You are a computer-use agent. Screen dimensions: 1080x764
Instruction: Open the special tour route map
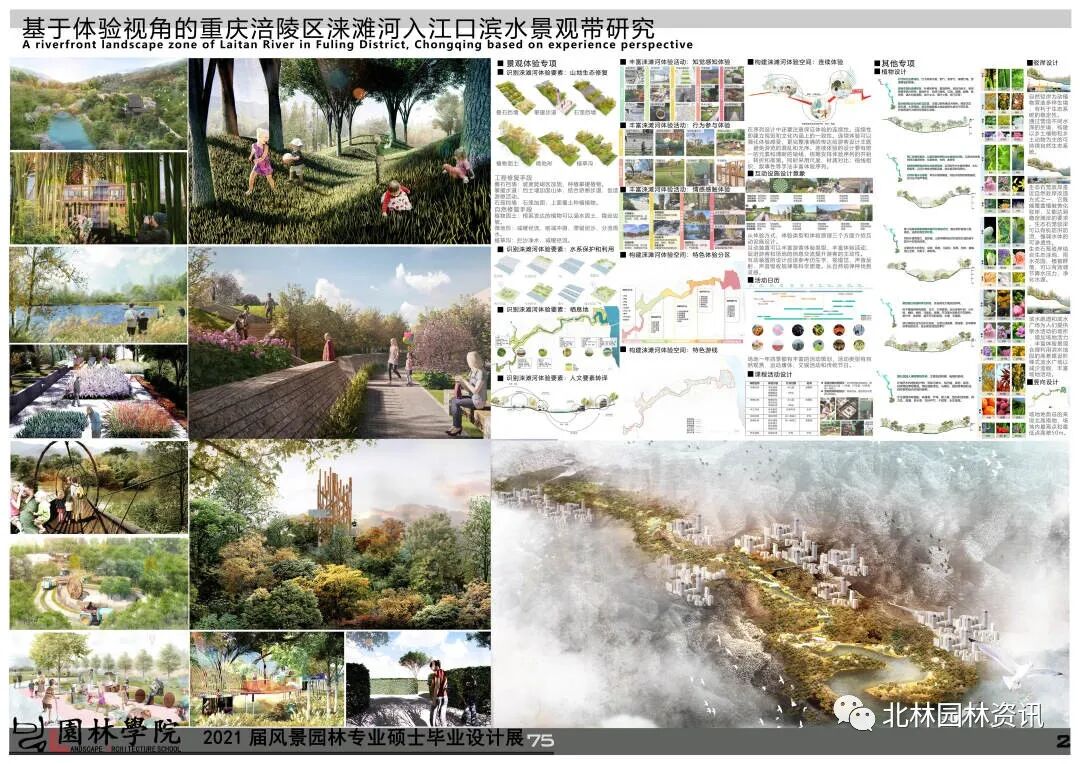tap(682, 396)
